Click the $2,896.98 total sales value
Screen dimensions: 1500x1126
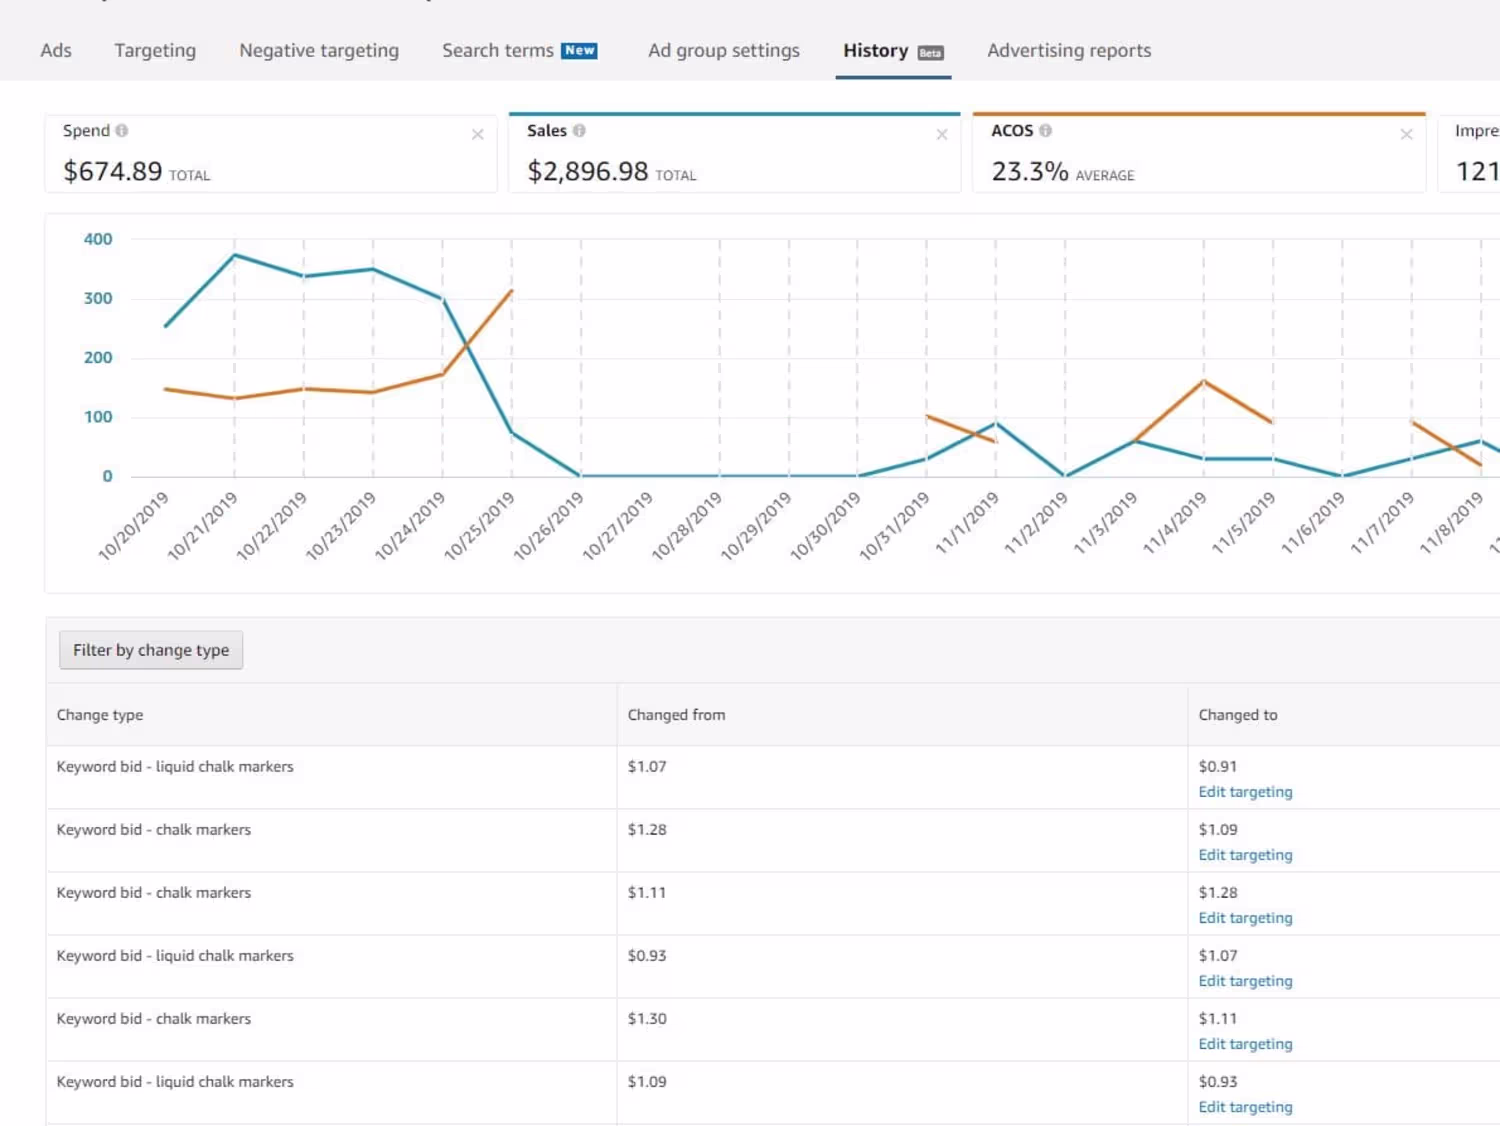point(588,172)
